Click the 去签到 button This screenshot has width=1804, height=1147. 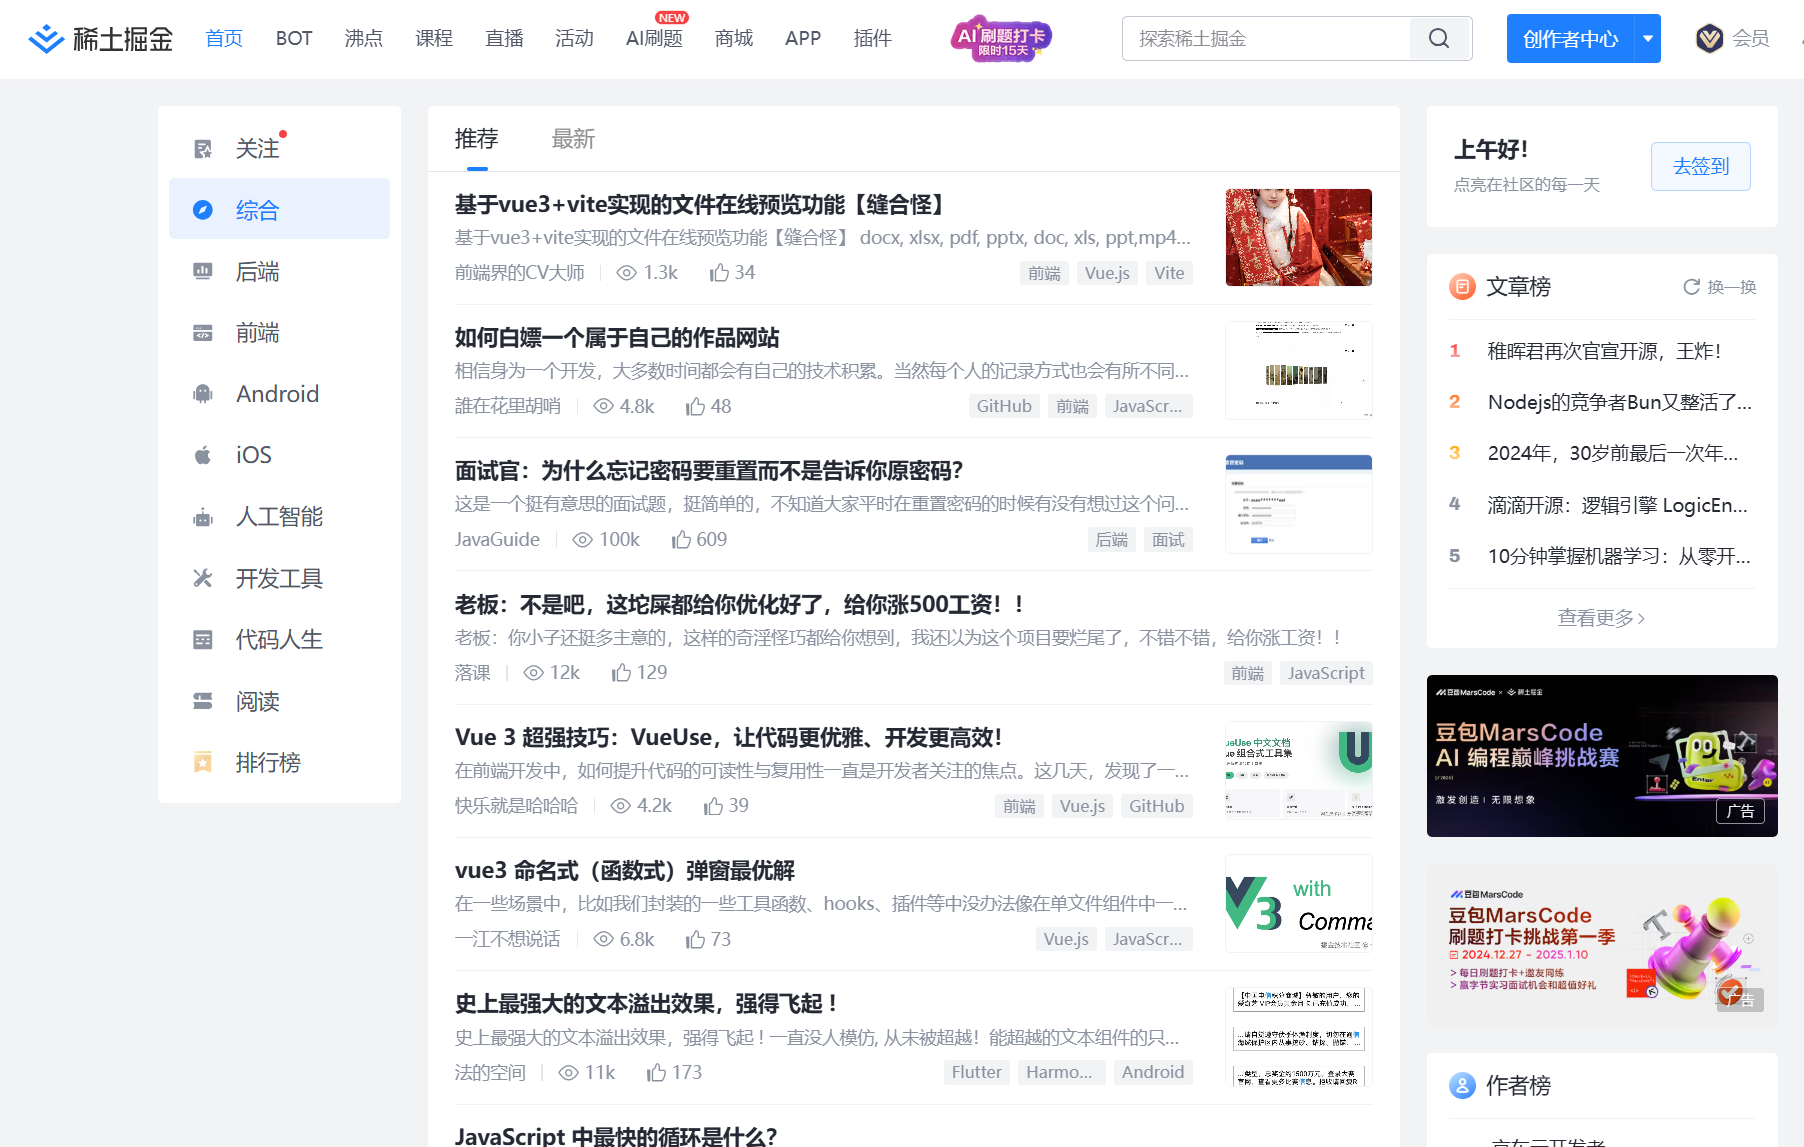click(1701, 166)
